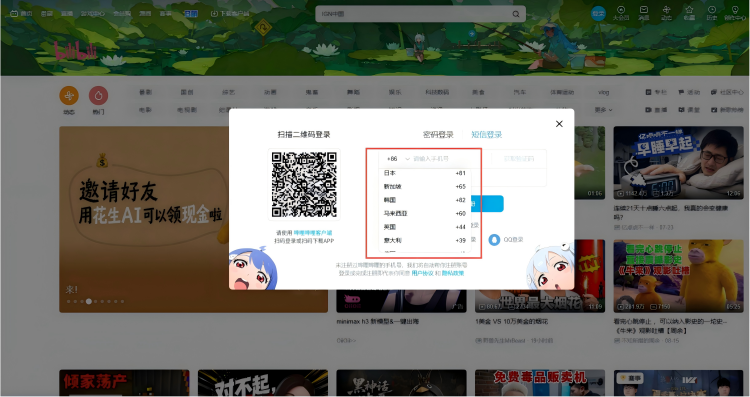Screen dimensions: 750x397
Task: Click the 新歌热榜 icon
Action: coord(714,110)
